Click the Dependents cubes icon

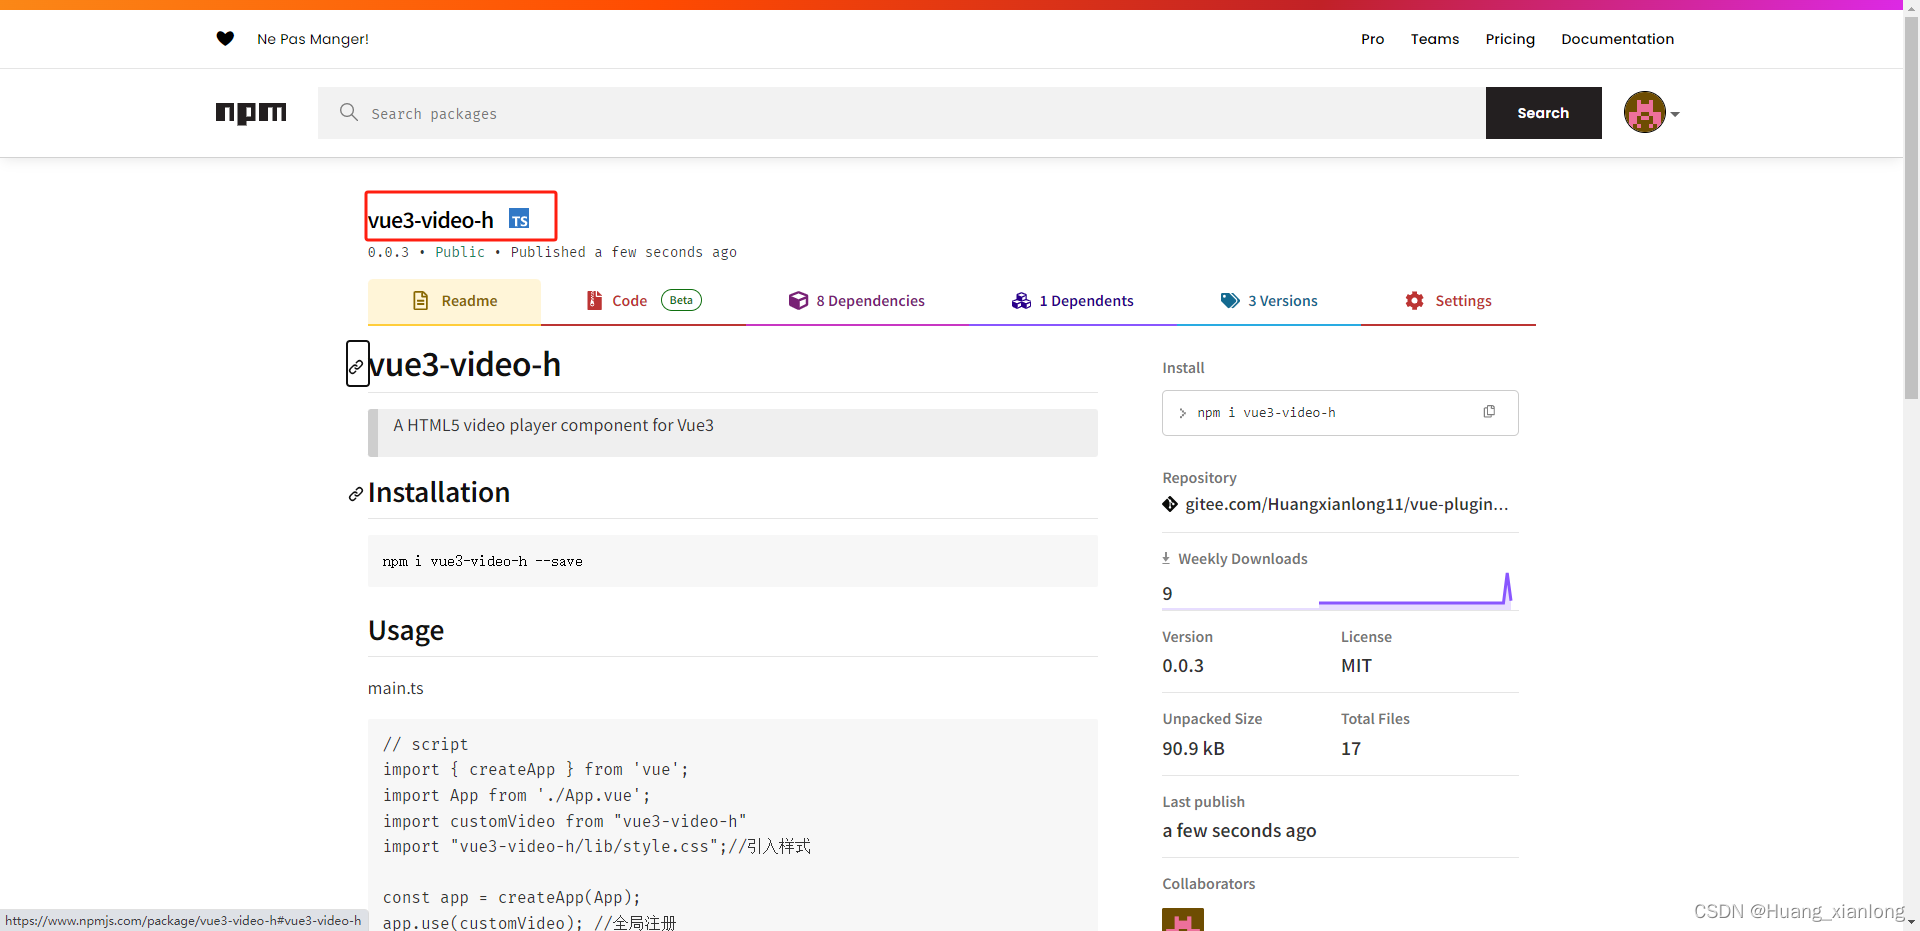click(1021, 301)
